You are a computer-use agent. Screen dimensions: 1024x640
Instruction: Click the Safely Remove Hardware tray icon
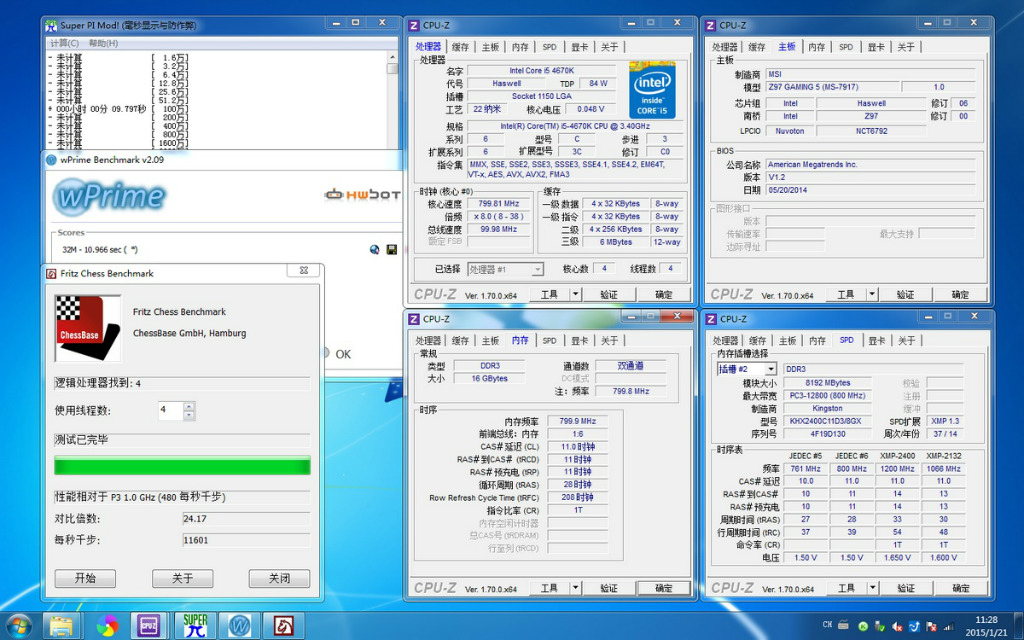pos(880,626)
